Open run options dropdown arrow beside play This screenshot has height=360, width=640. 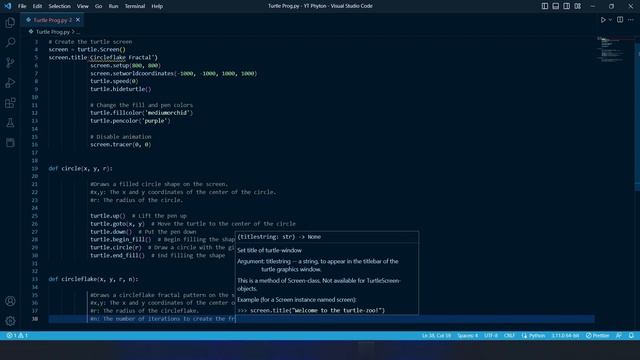click(610, 20)
